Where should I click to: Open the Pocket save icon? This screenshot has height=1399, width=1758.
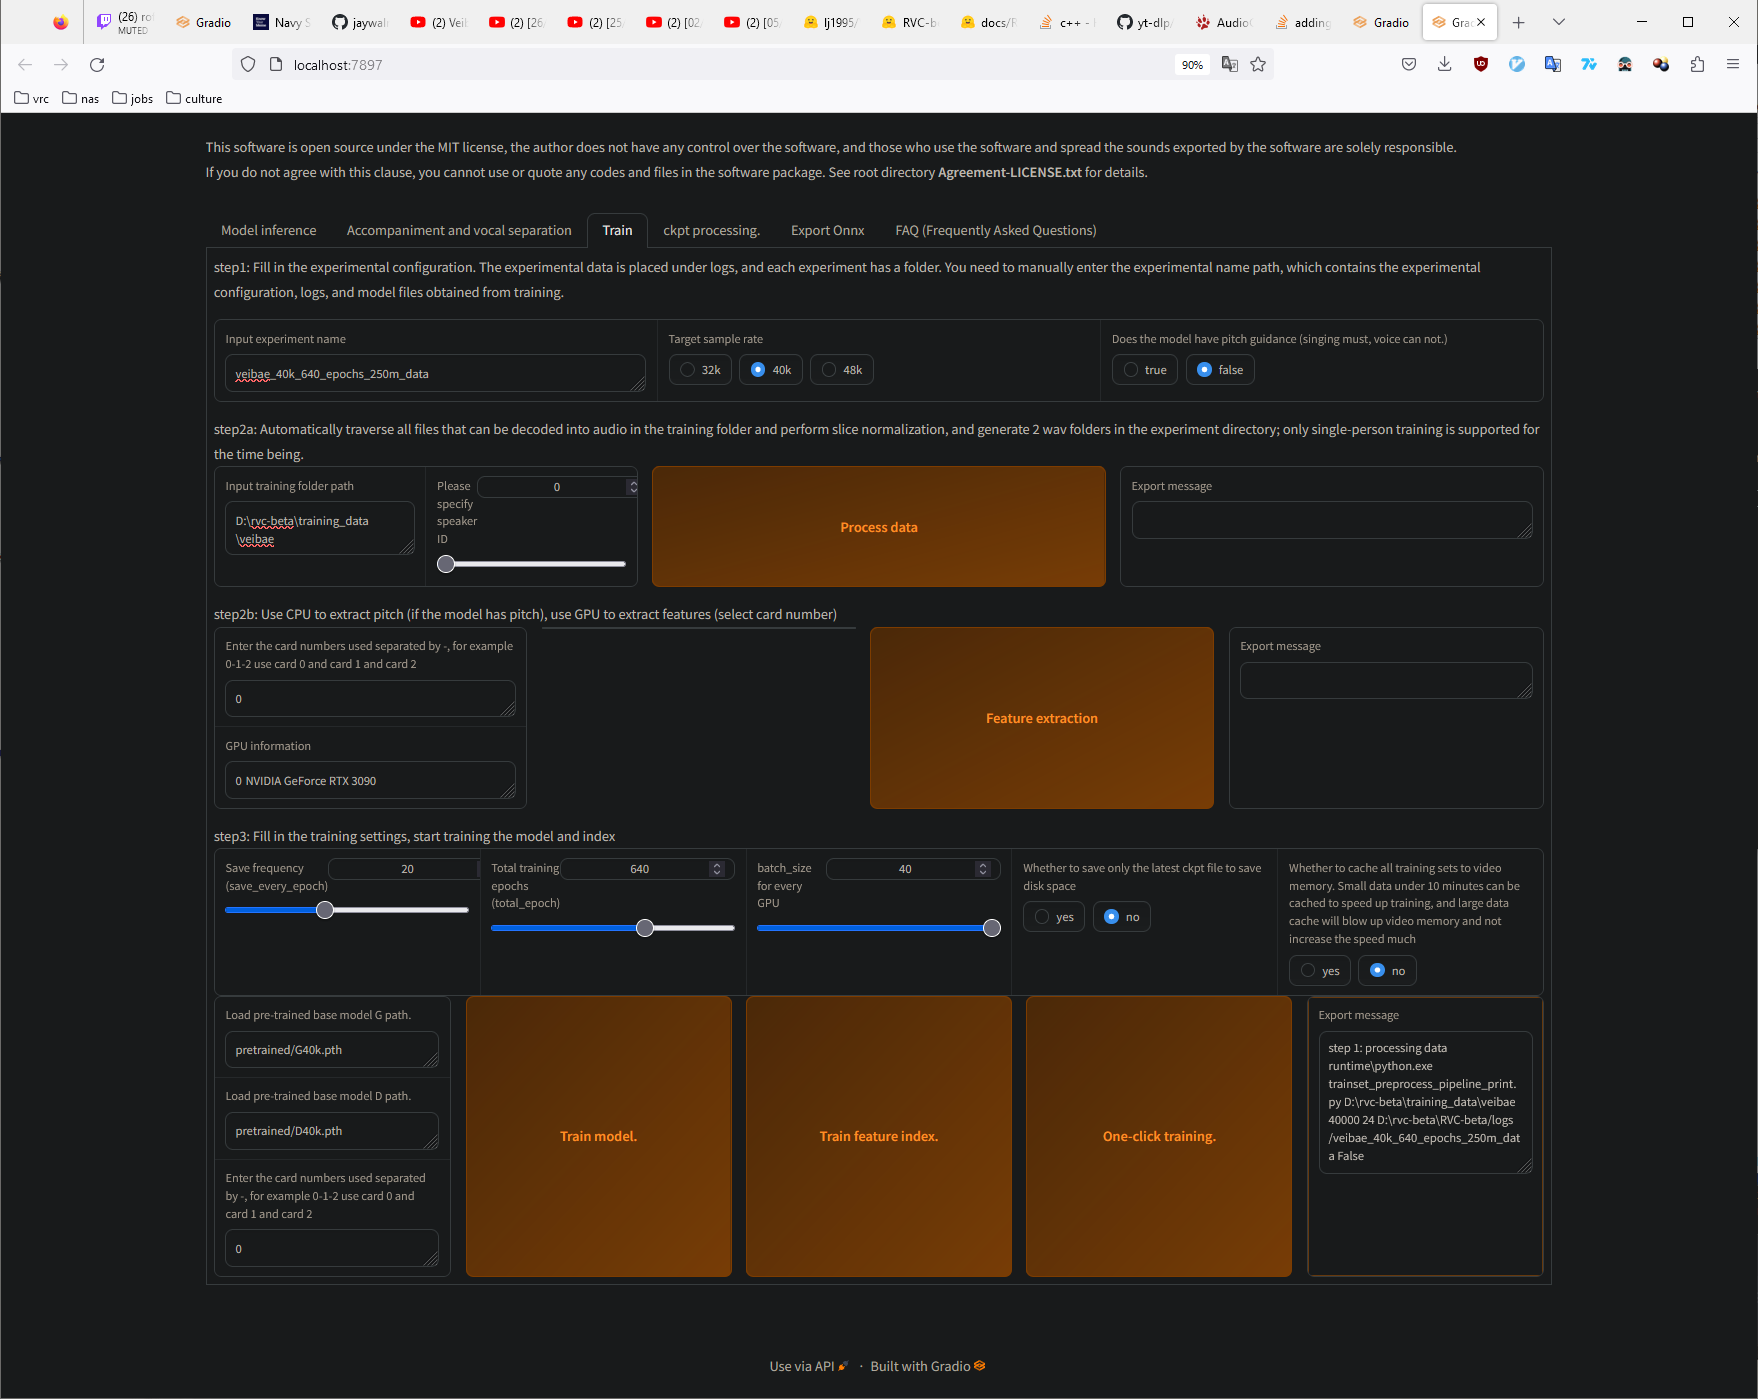(1409, 64)
